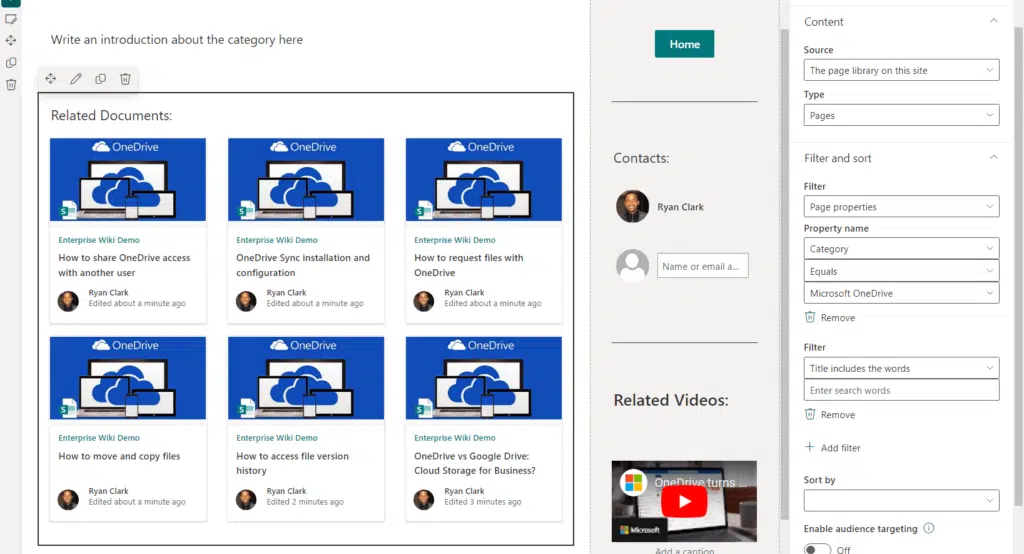Screen dimensions: 1024x554
Task: Click the plus icon beside Add filter
Action: coord(810,447)
